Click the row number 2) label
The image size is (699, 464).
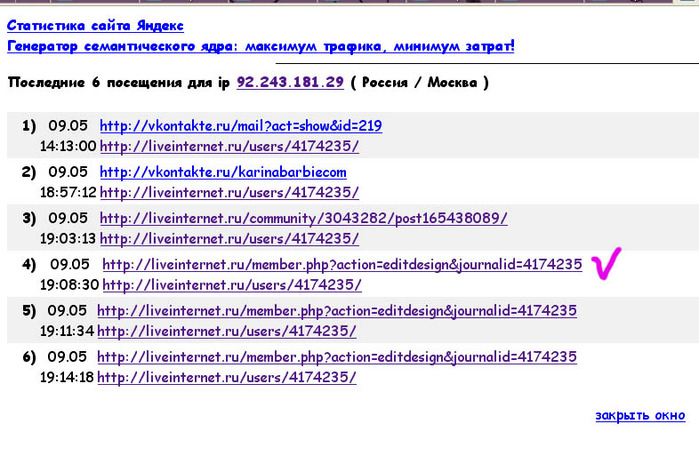(29, 172)
